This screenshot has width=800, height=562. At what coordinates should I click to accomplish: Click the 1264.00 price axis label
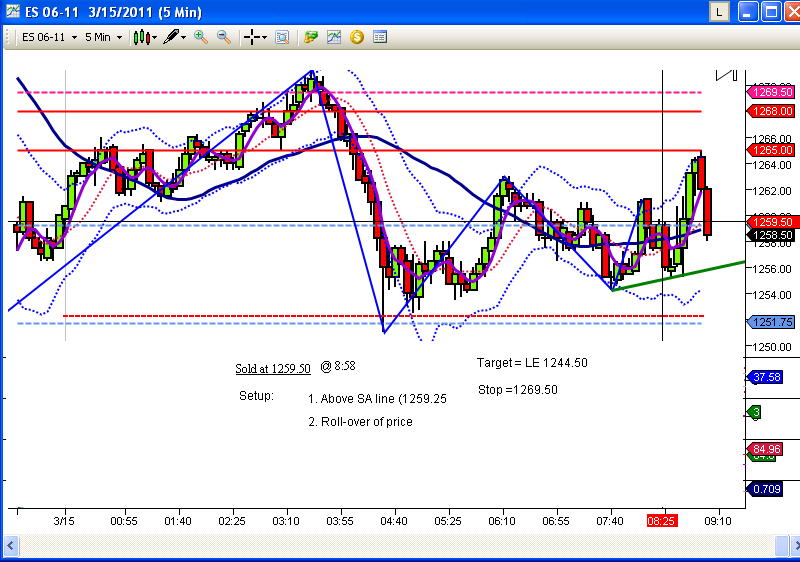[771, 165]
